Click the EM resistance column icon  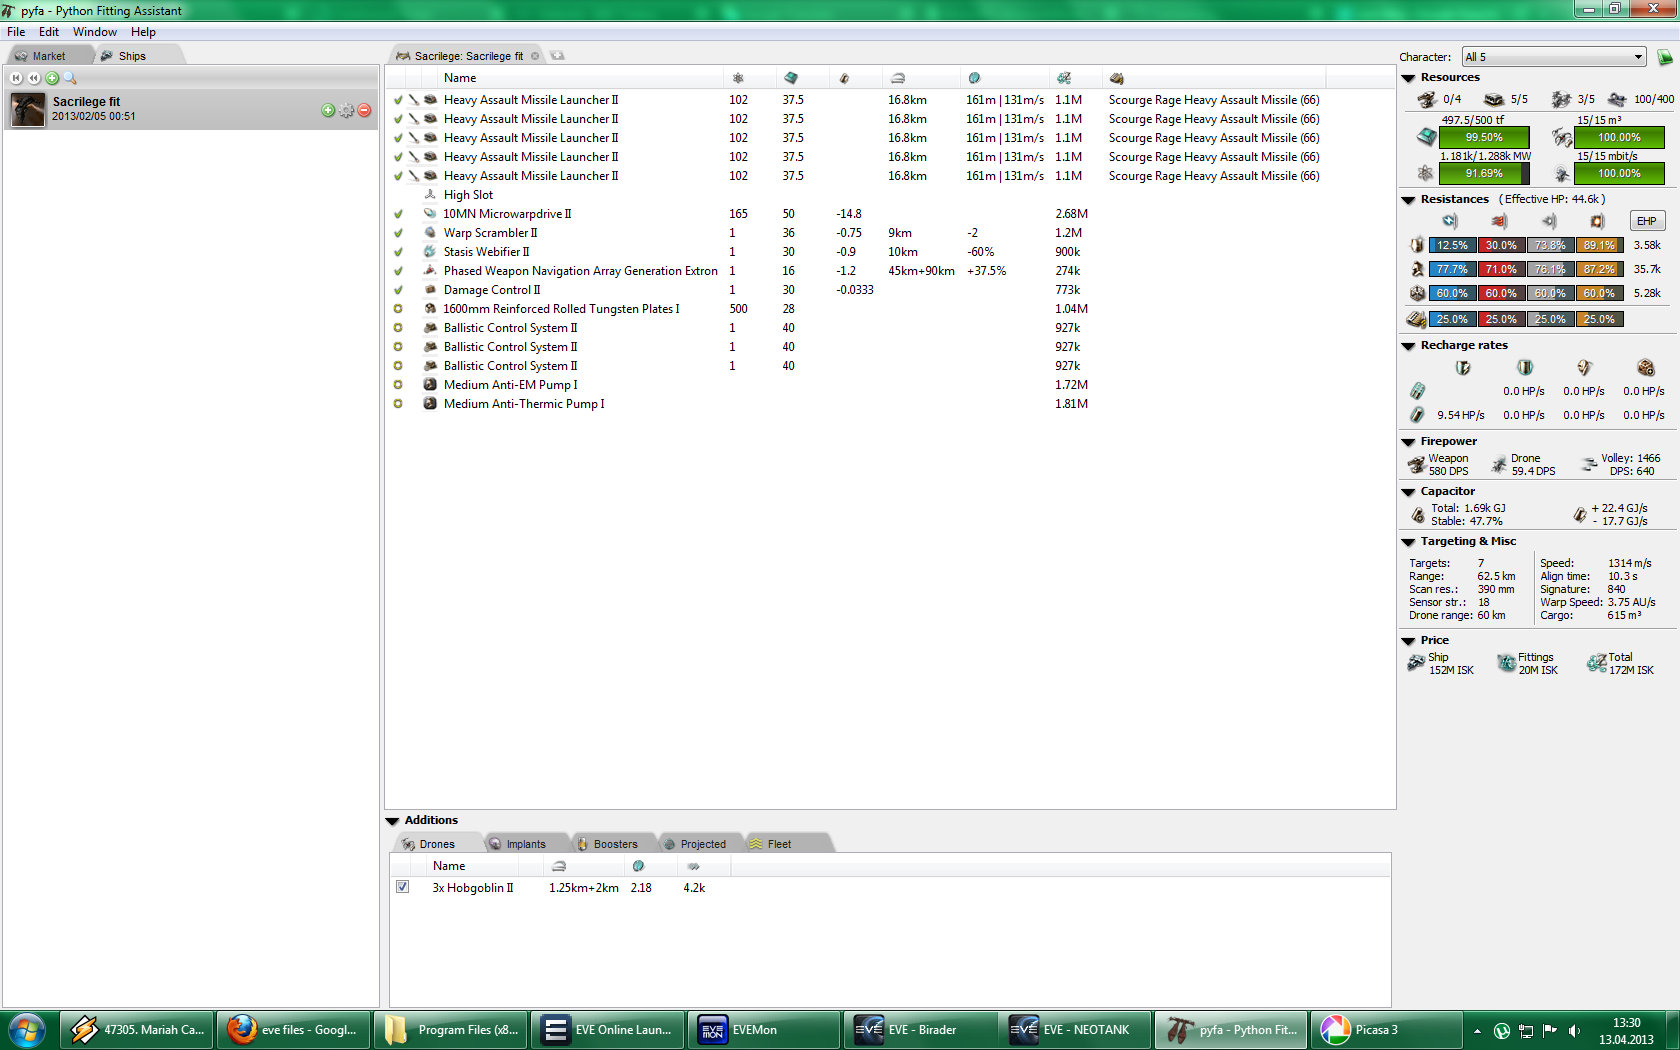(x=1450, y=221)
